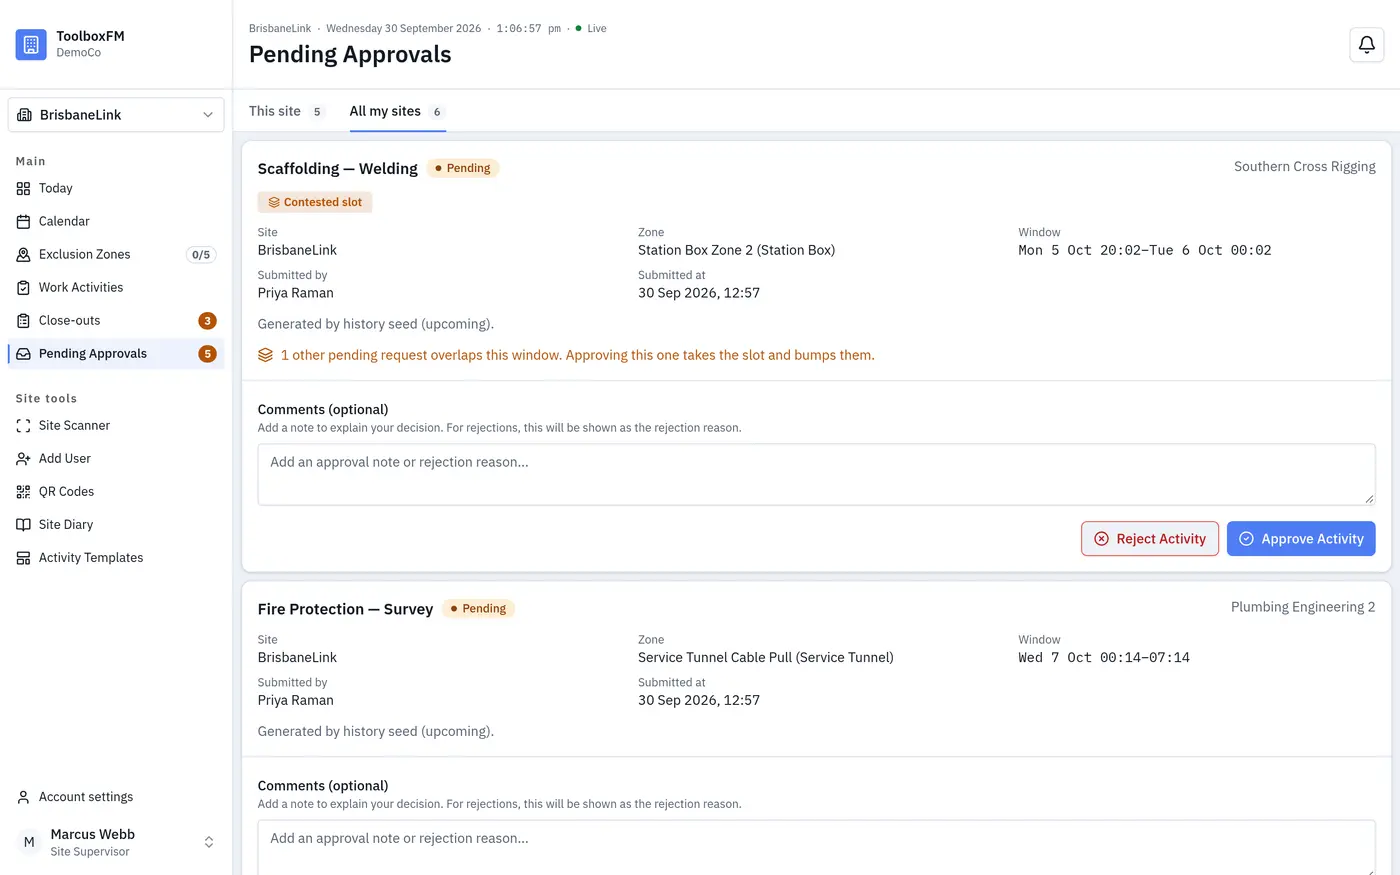Click the 'Station Box Zone 2 (Station Box)' zone
The height and width of the screenshot is (875, 1400).
(x=736, y=250)
